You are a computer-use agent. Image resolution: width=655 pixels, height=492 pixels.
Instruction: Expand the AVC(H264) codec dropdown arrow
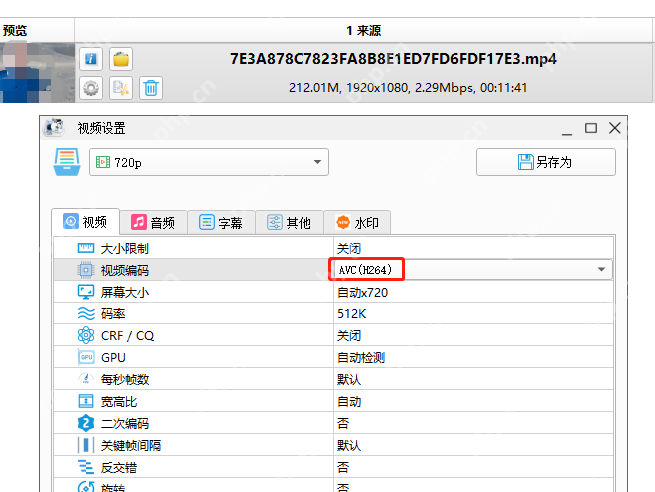click(602, 269)
